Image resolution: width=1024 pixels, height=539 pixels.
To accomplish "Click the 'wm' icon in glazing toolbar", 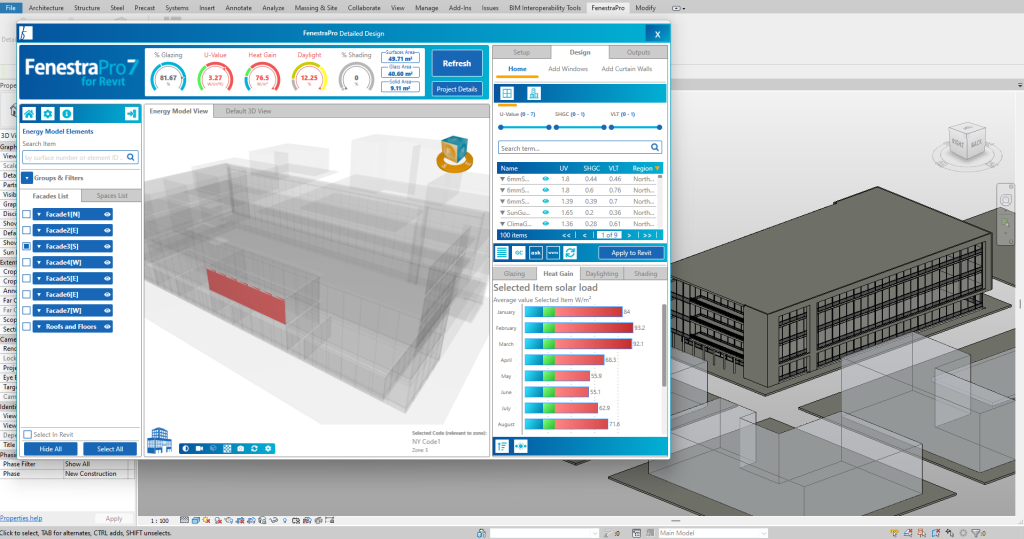I will click(x=552, y=253).
